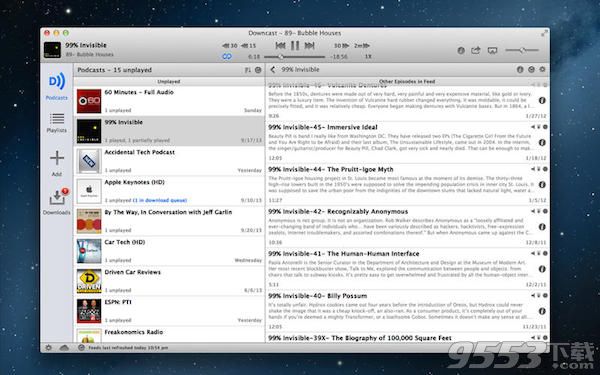The width and height of the screenshot is (600, 375).
Task: Click the Driven Car Reviews artwork thumbnail
Action: 89,281
